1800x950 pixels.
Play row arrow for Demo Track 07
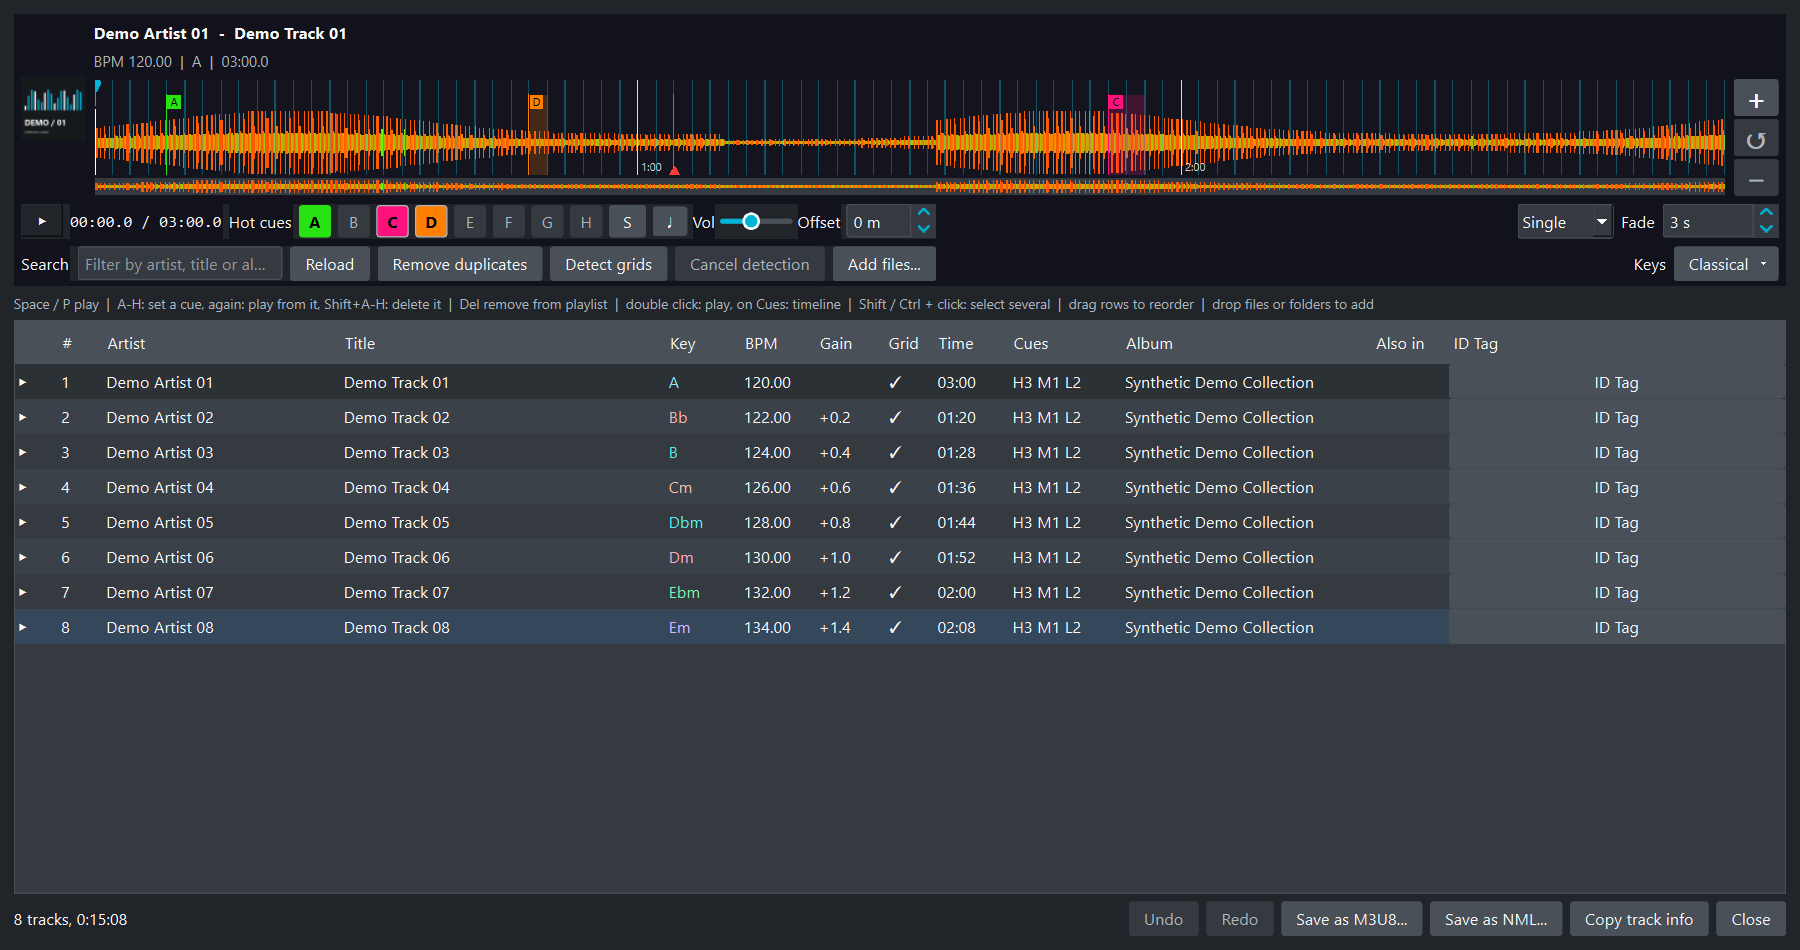pyautogui.click(x=23, y=592)
